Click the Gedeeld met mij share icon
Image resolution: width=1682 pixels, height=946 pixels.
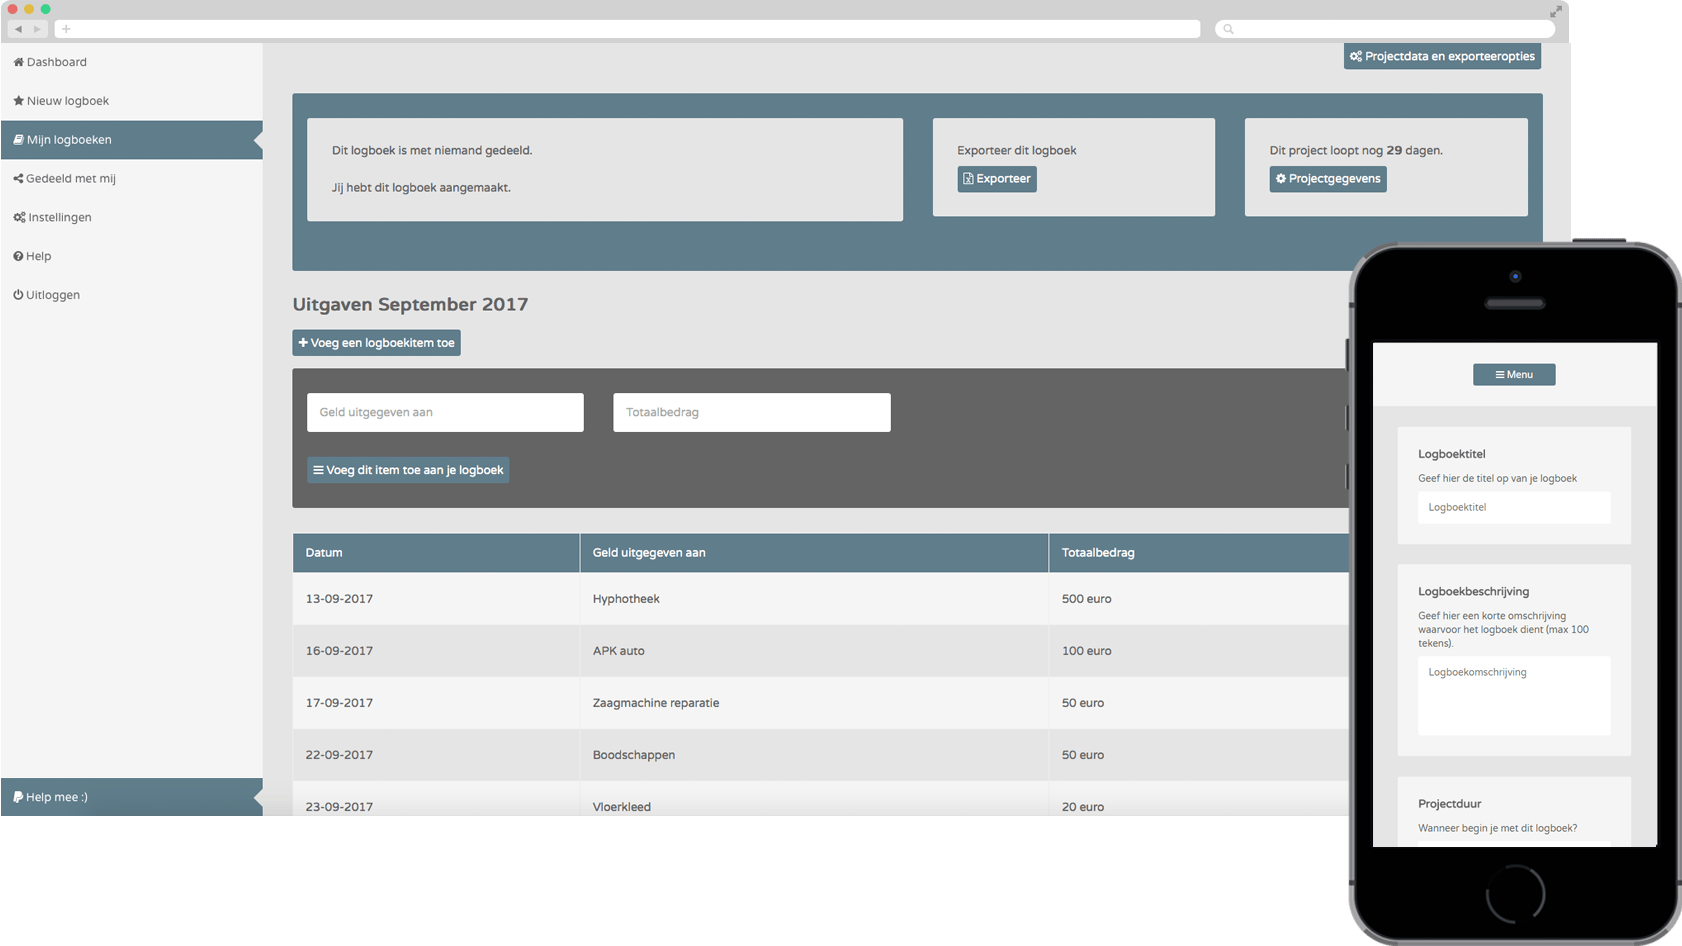click(x=18, y=179)
